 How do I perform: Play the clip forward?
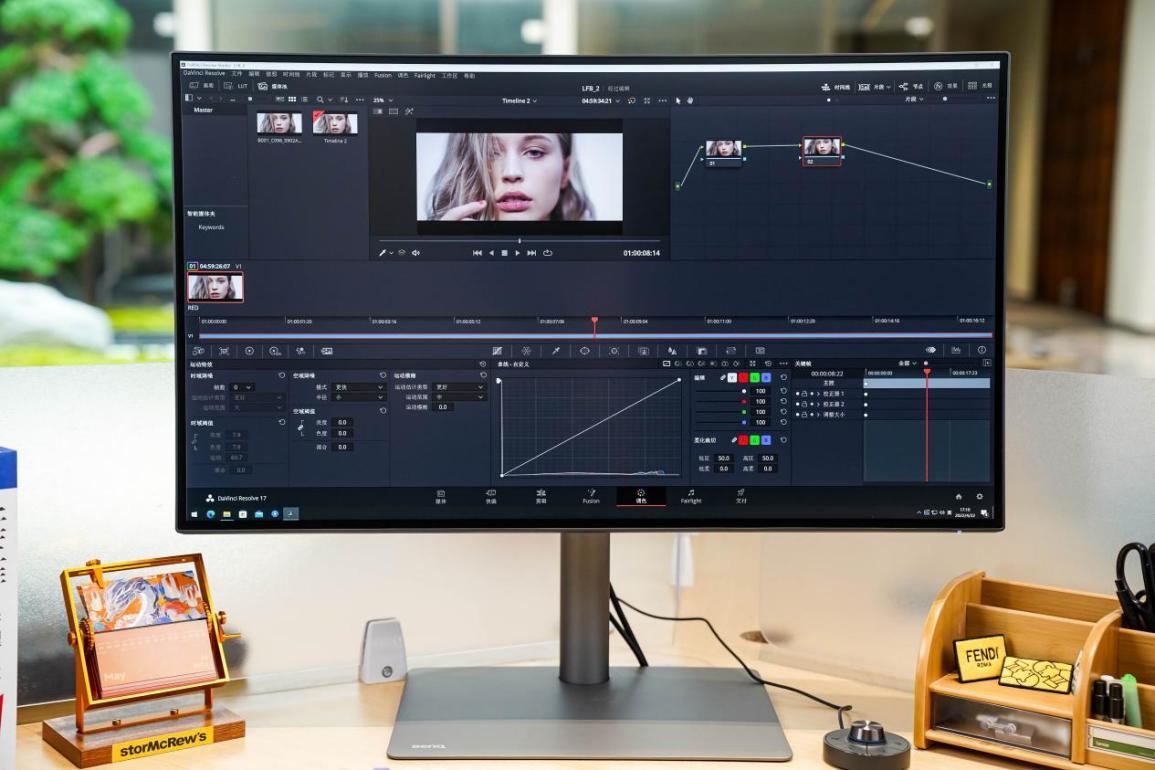coord(518,253)
